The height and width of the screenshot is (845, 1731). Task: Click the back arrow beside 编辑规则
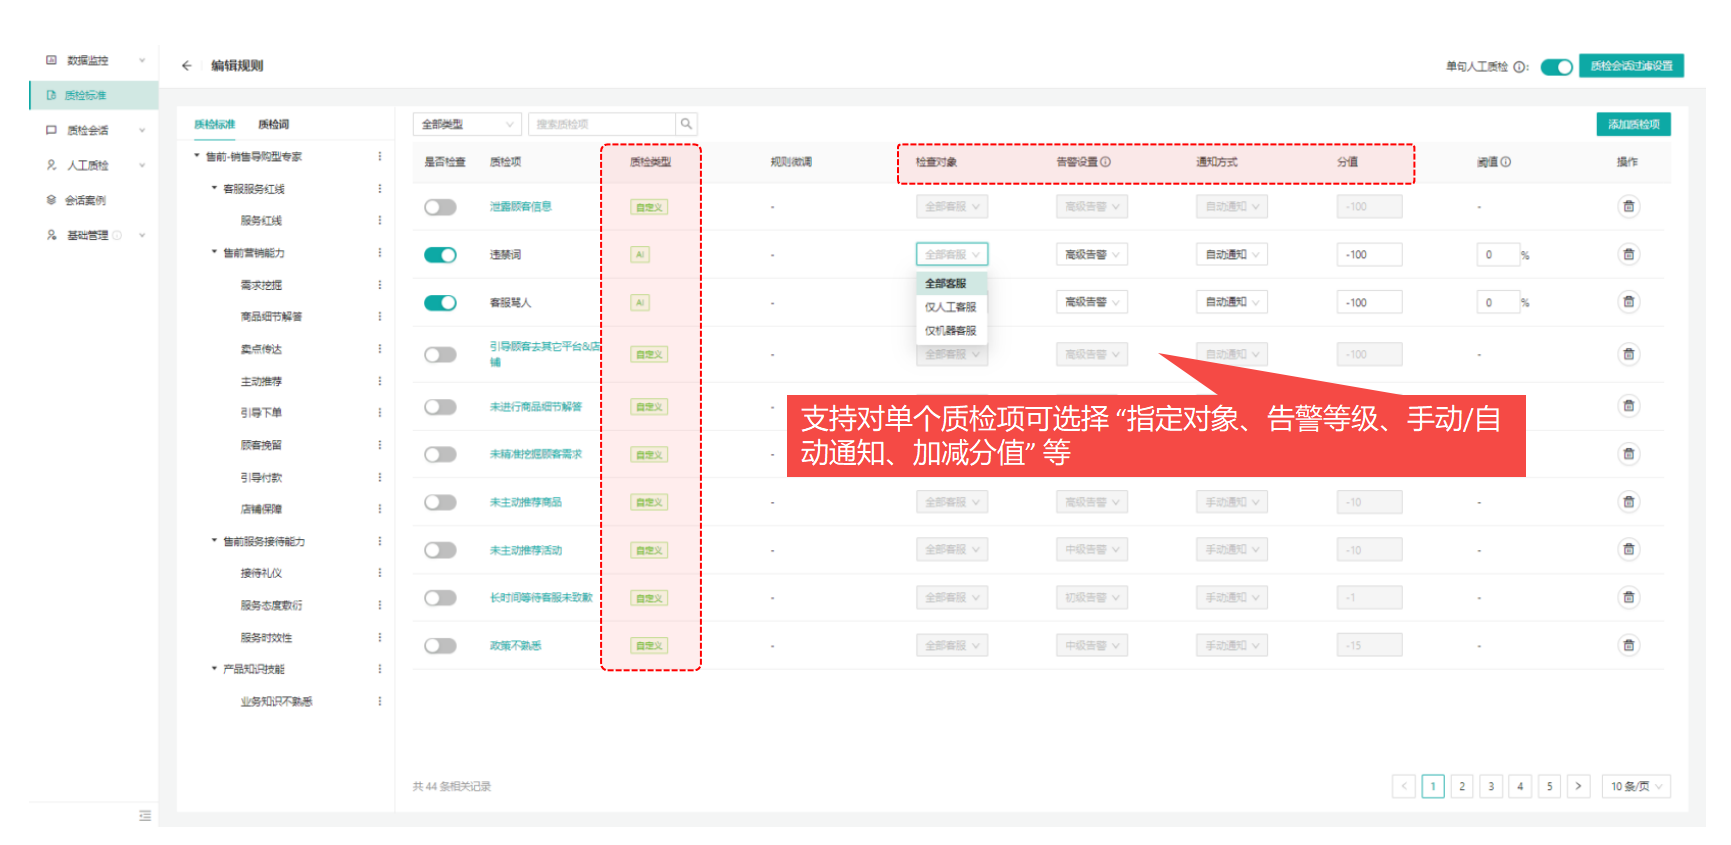(186, 66)
